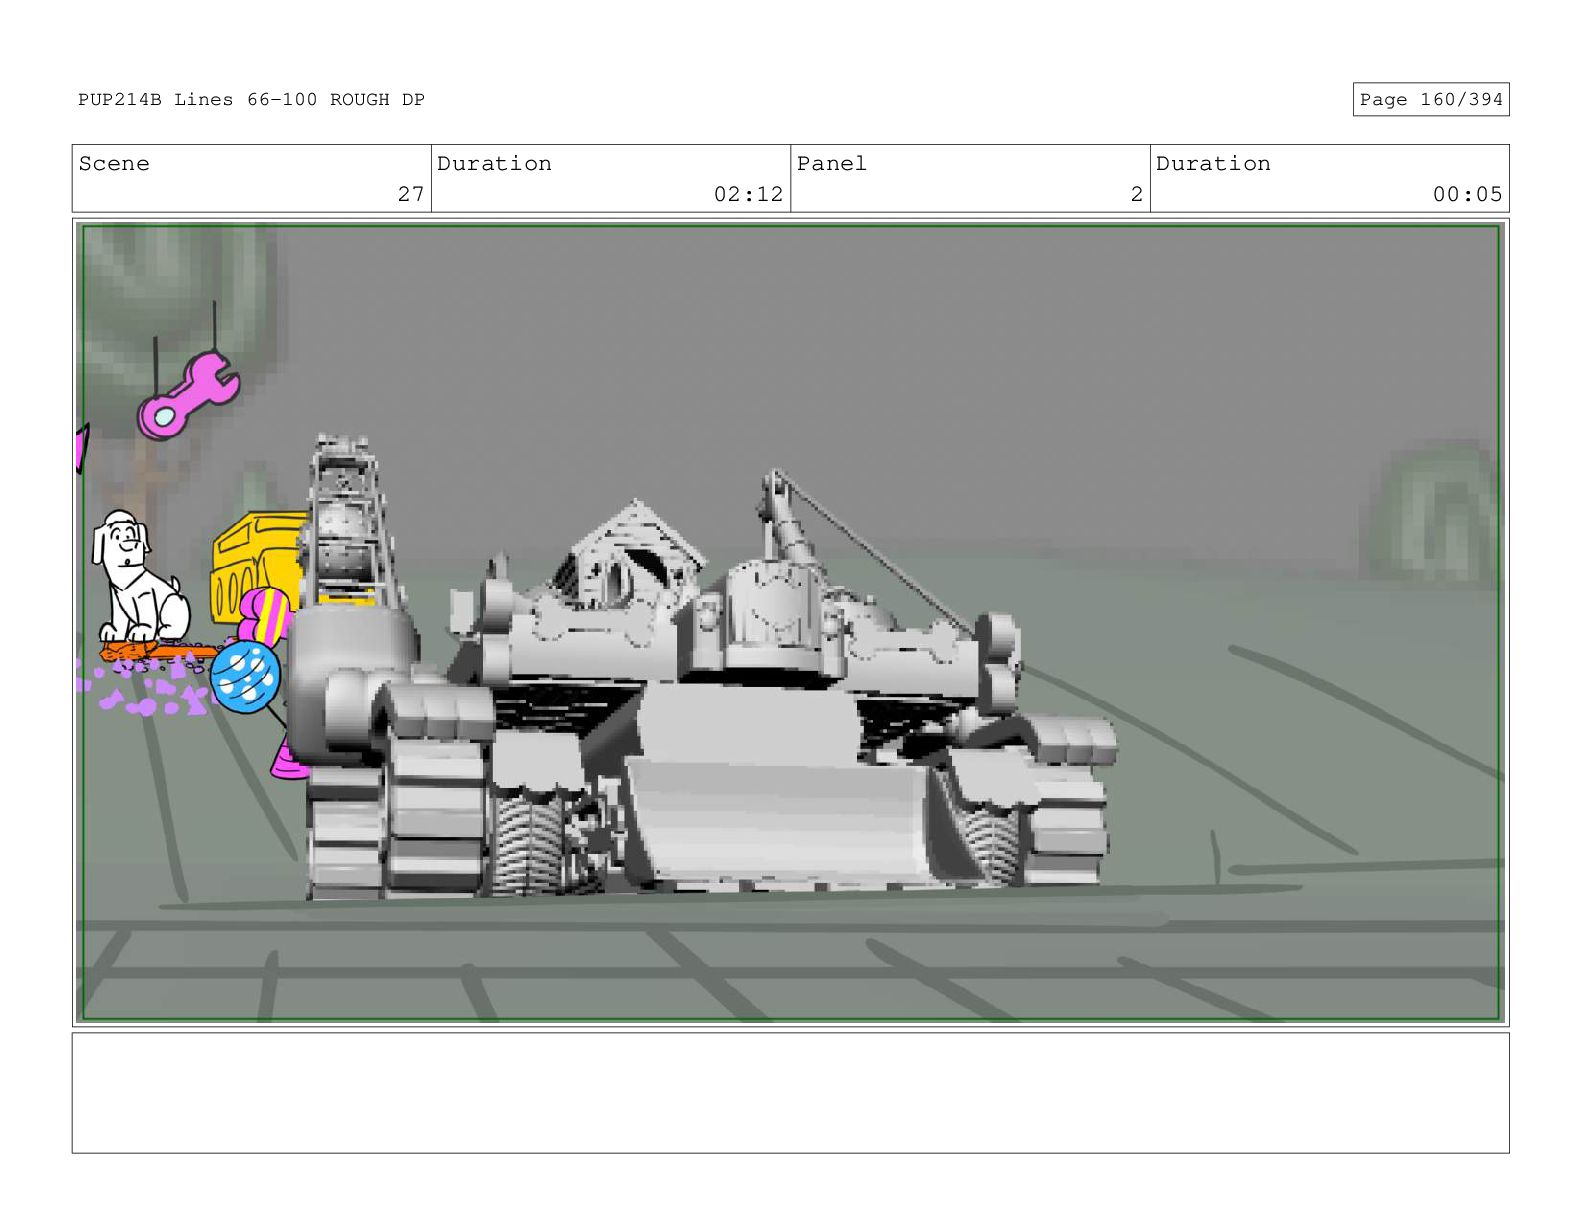This screenshot has width=1582, height=1225.
Task: Click the blue striped ball drawing
Action: [x=245, y=677]
